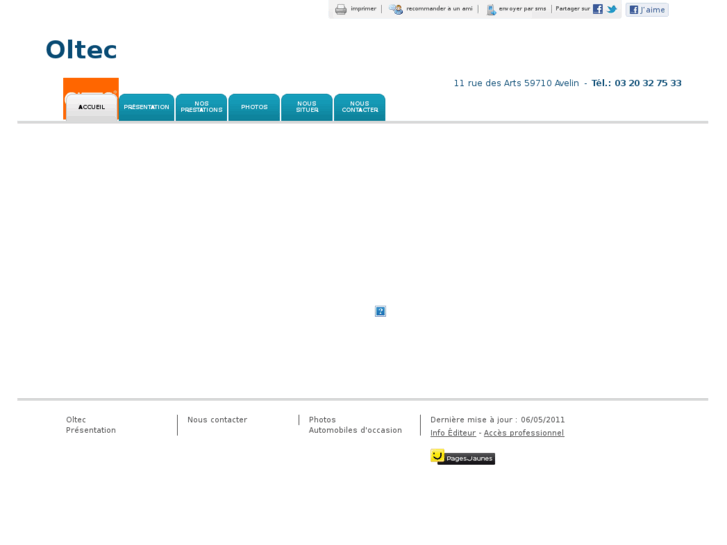This screenshot has height=545, width=727.
Task: Click 'Dernière mise à jour : 06/05/2011' text
Action: pyautogui.click(x=497, y=420)
